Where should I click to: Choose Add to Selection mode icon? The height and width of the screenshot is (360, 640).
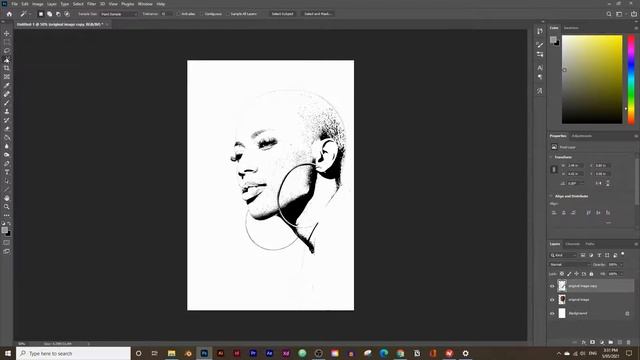(x=49, y=14)
